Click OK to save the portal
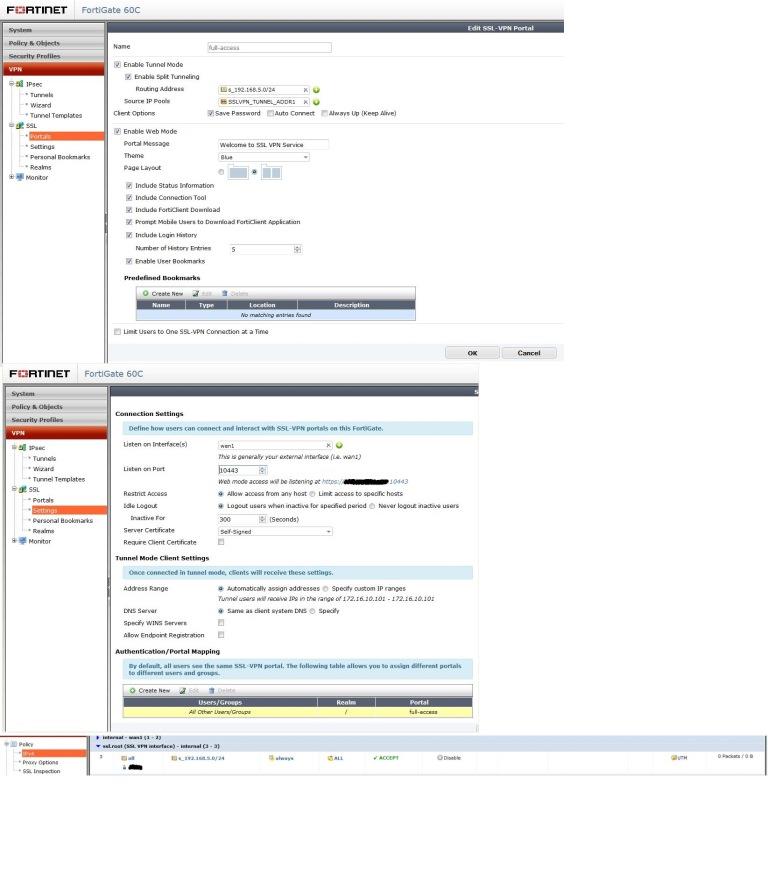 pyautogui.click(x=472, y=353)
